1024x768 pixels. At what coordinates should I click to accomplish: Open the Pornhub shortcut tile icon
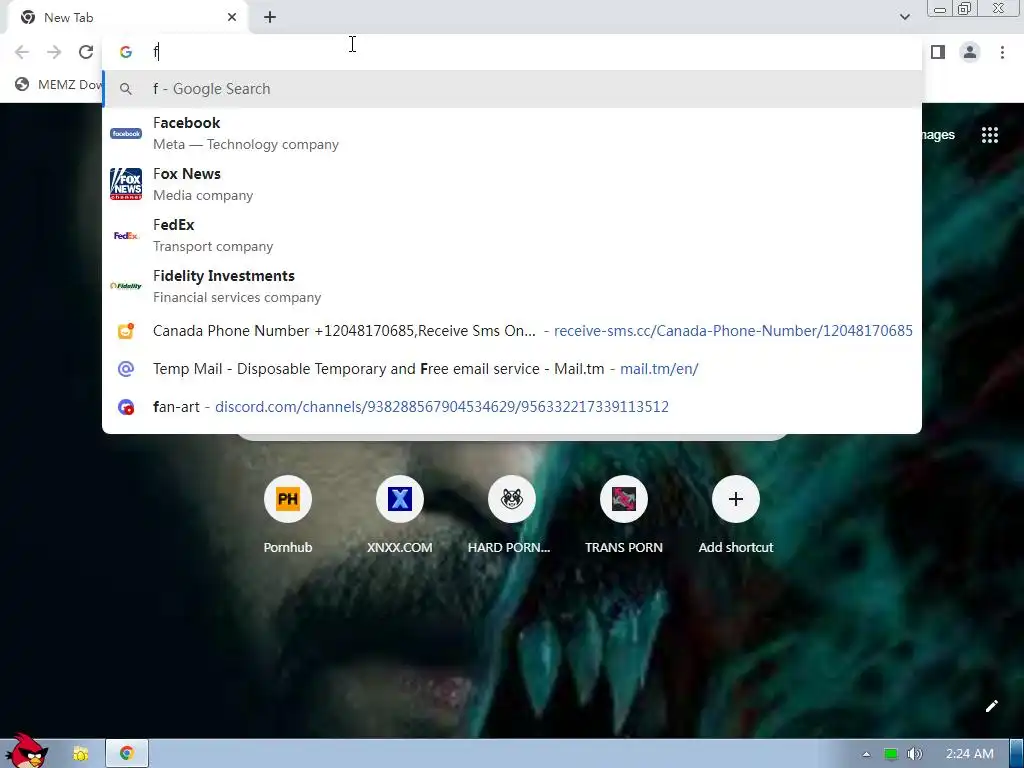(288, 499)
